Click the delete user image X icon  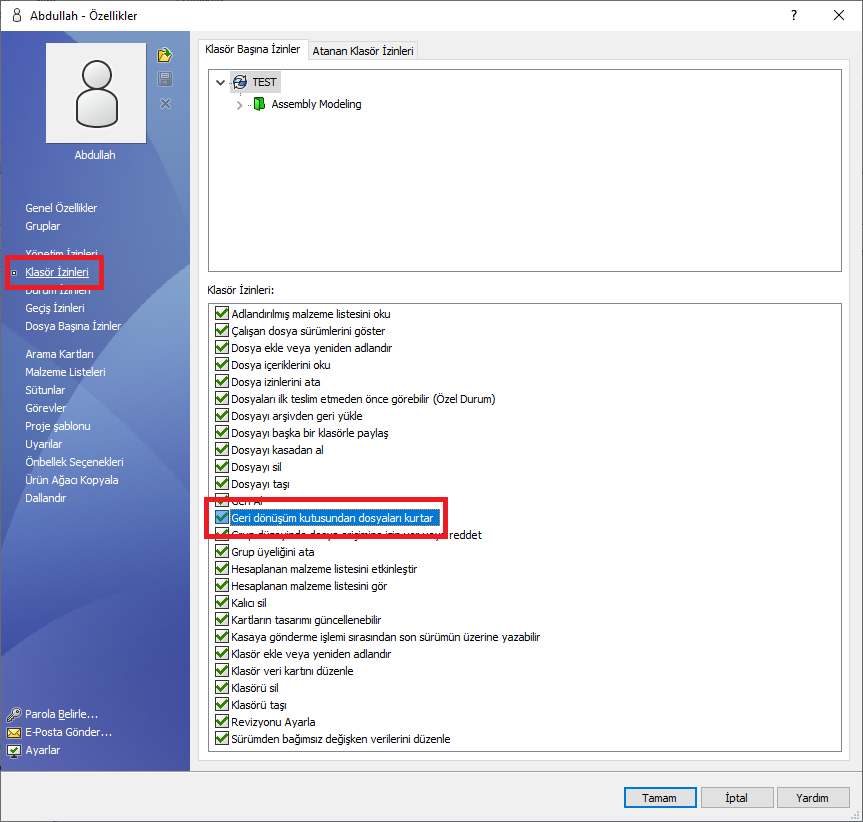(x=165, y=104)
